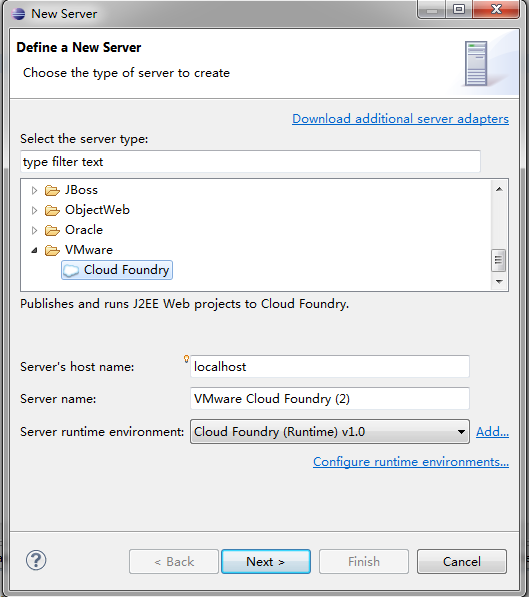The width and height of the screenshot is (529, 597).
Task: Expand the ObjectWeb tree node
Action: point(34,210)
